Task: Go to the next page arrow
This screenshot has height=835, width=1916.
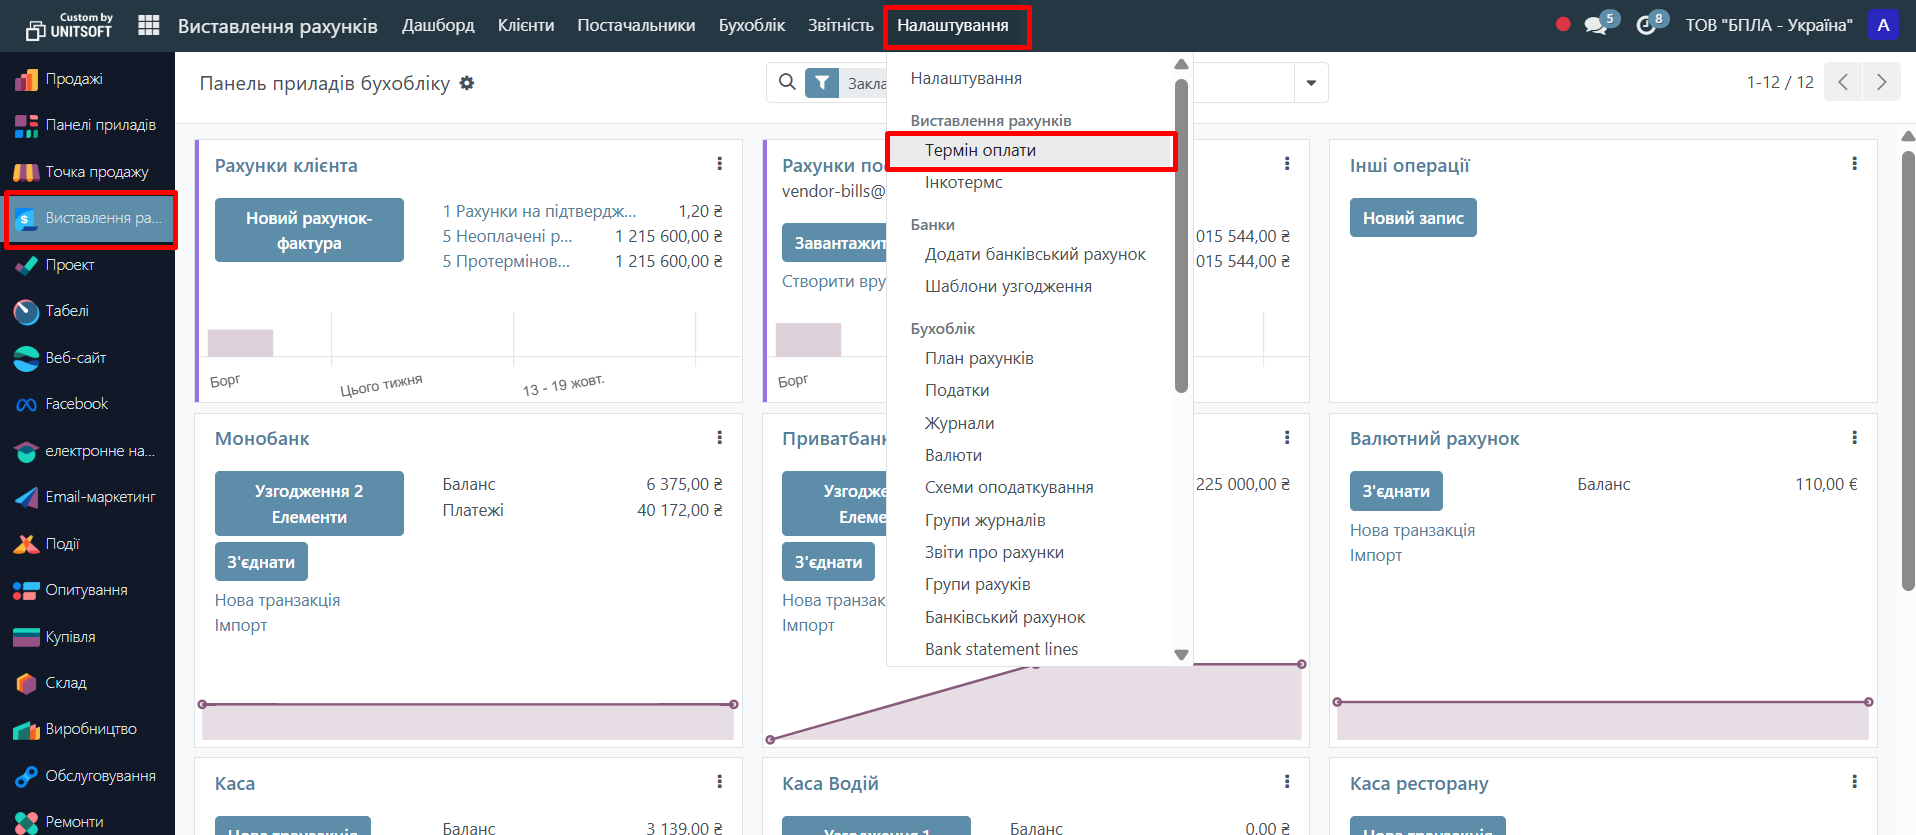Action: point(1881,82)
